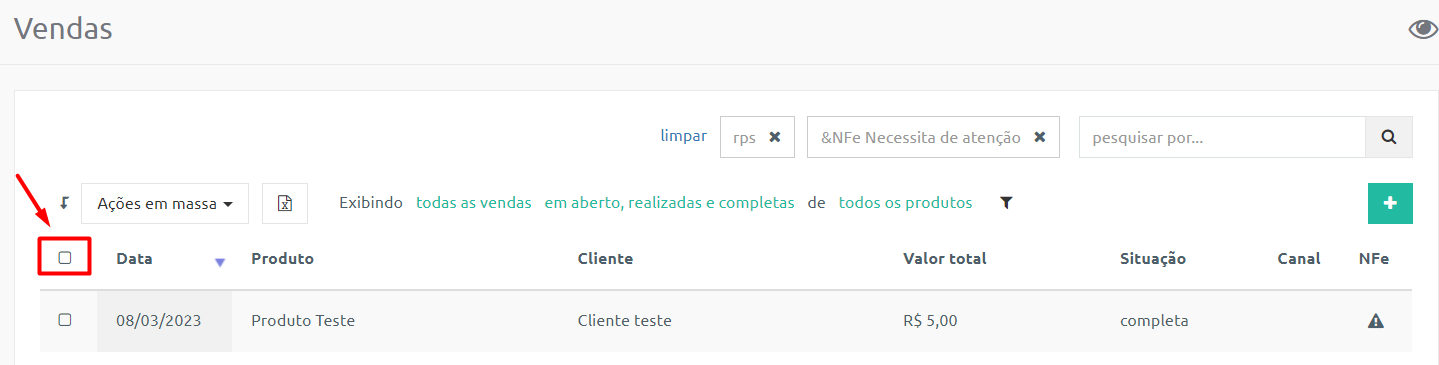Click the eye visibility icon
1439x365 pixels.
pos(1423,29)
